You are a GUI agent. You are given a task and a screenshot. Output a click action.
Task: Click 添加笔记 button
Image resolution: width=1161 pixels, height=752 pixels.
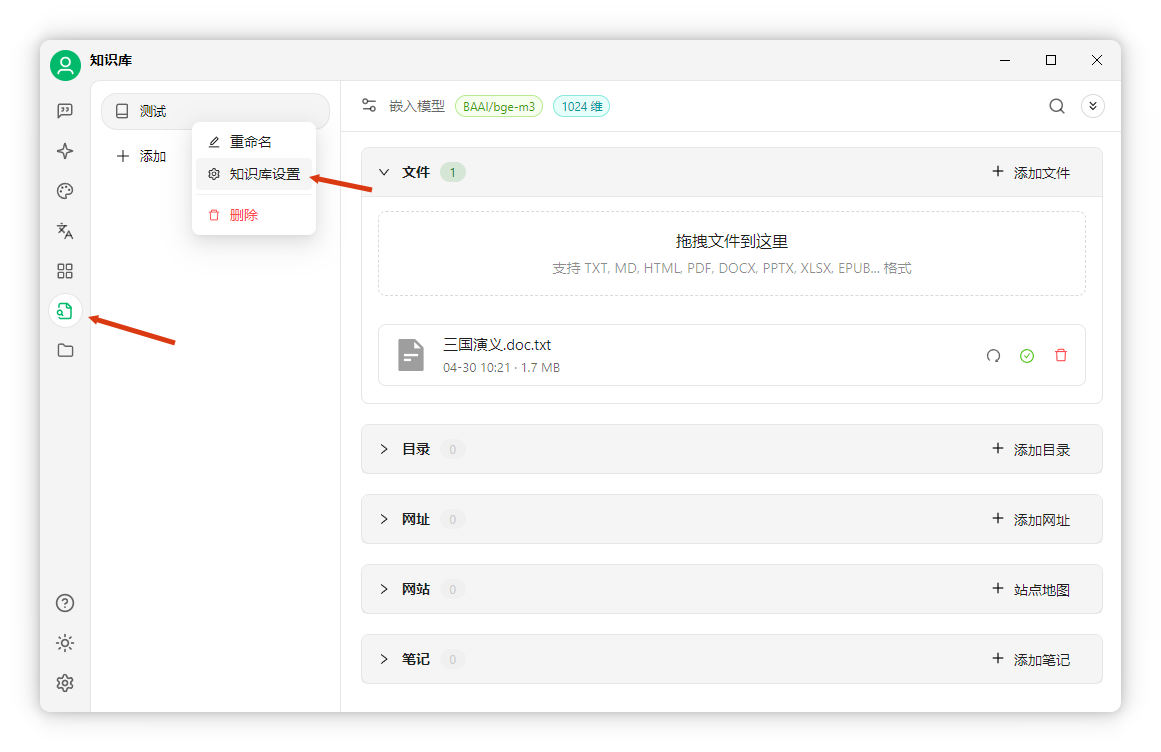pyautogui.click(x=1031, y=659)
